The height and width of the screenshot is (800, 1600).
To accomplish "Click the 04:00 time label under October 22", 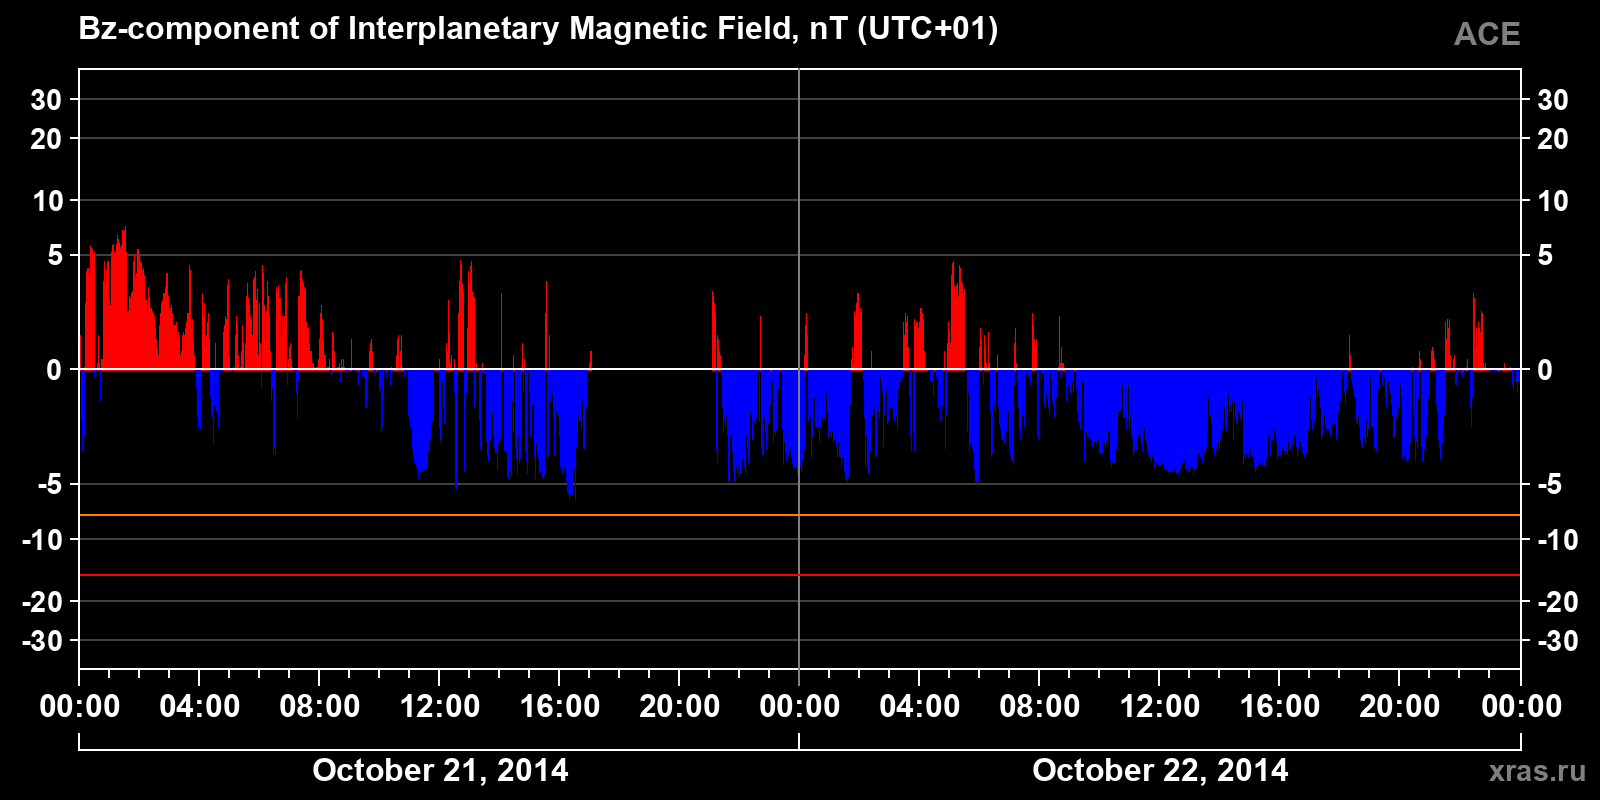I will tap(920, 706).
